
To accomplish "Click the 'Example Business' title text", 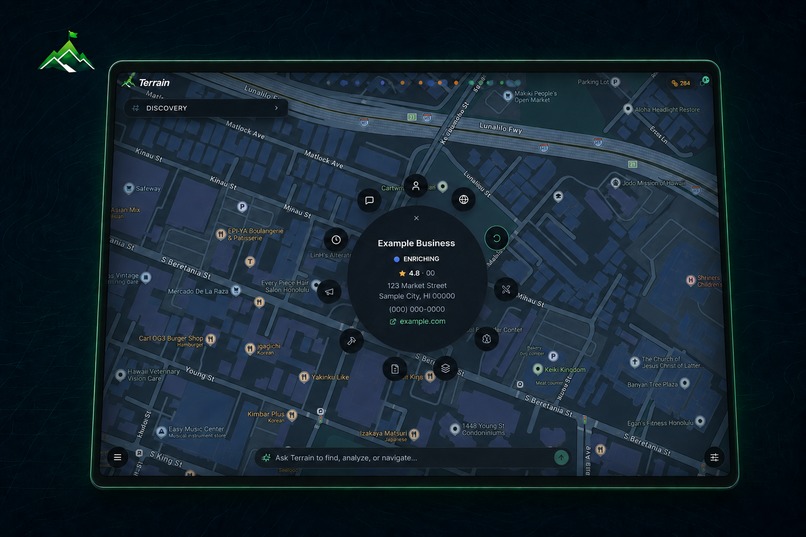I will point(416,243).
